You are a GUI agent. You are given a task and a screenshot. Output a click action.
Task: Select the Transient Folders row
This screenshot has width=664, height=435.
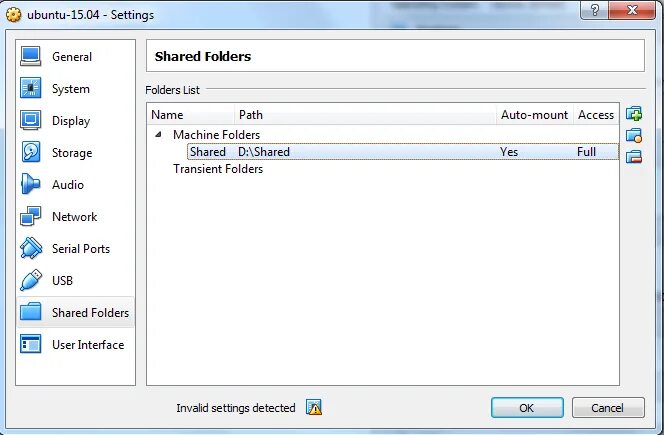point(383,169)
